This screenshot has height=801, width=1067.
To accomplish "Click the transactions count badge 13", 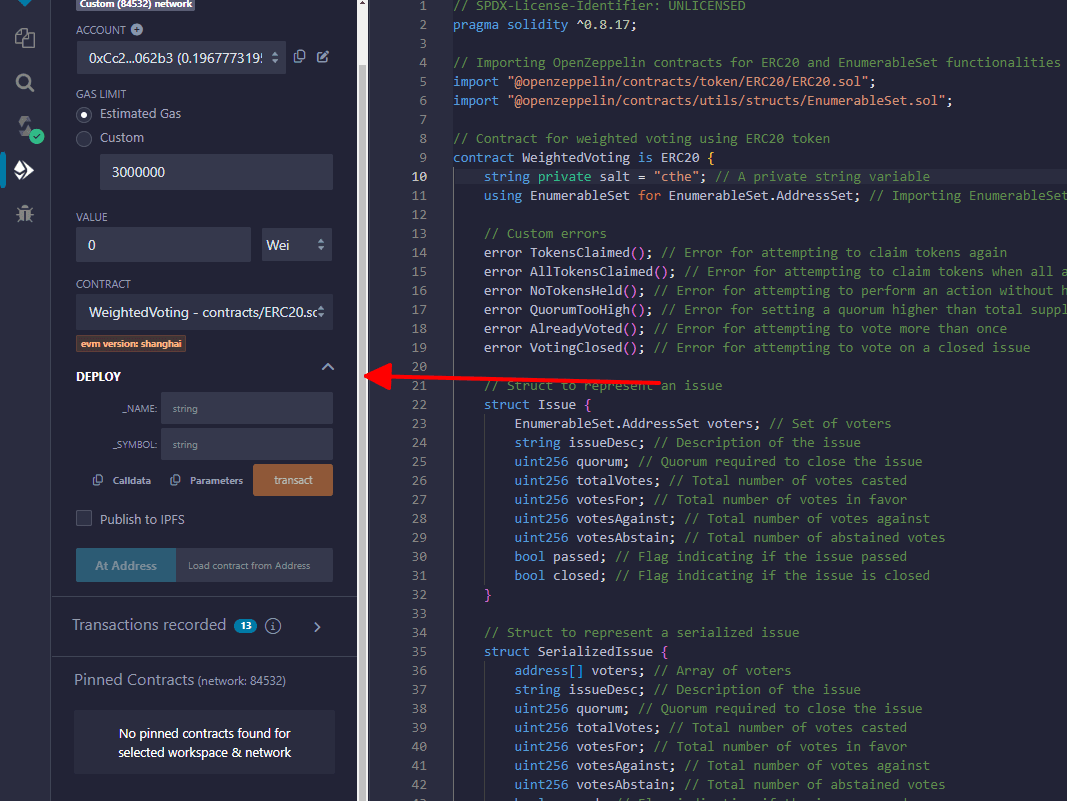I will pos(246,625).
